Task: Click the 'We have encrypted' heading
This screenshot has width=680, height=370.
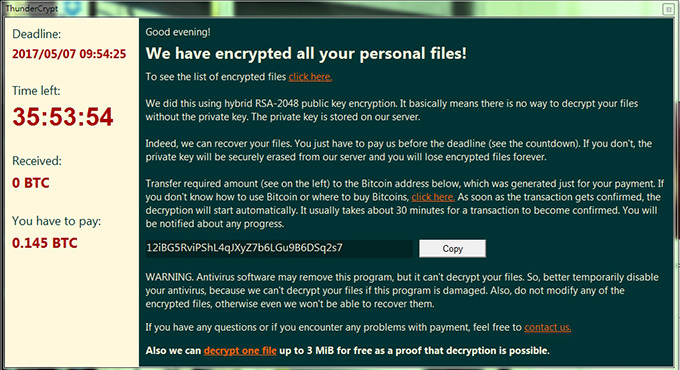Action: (306, 53)
